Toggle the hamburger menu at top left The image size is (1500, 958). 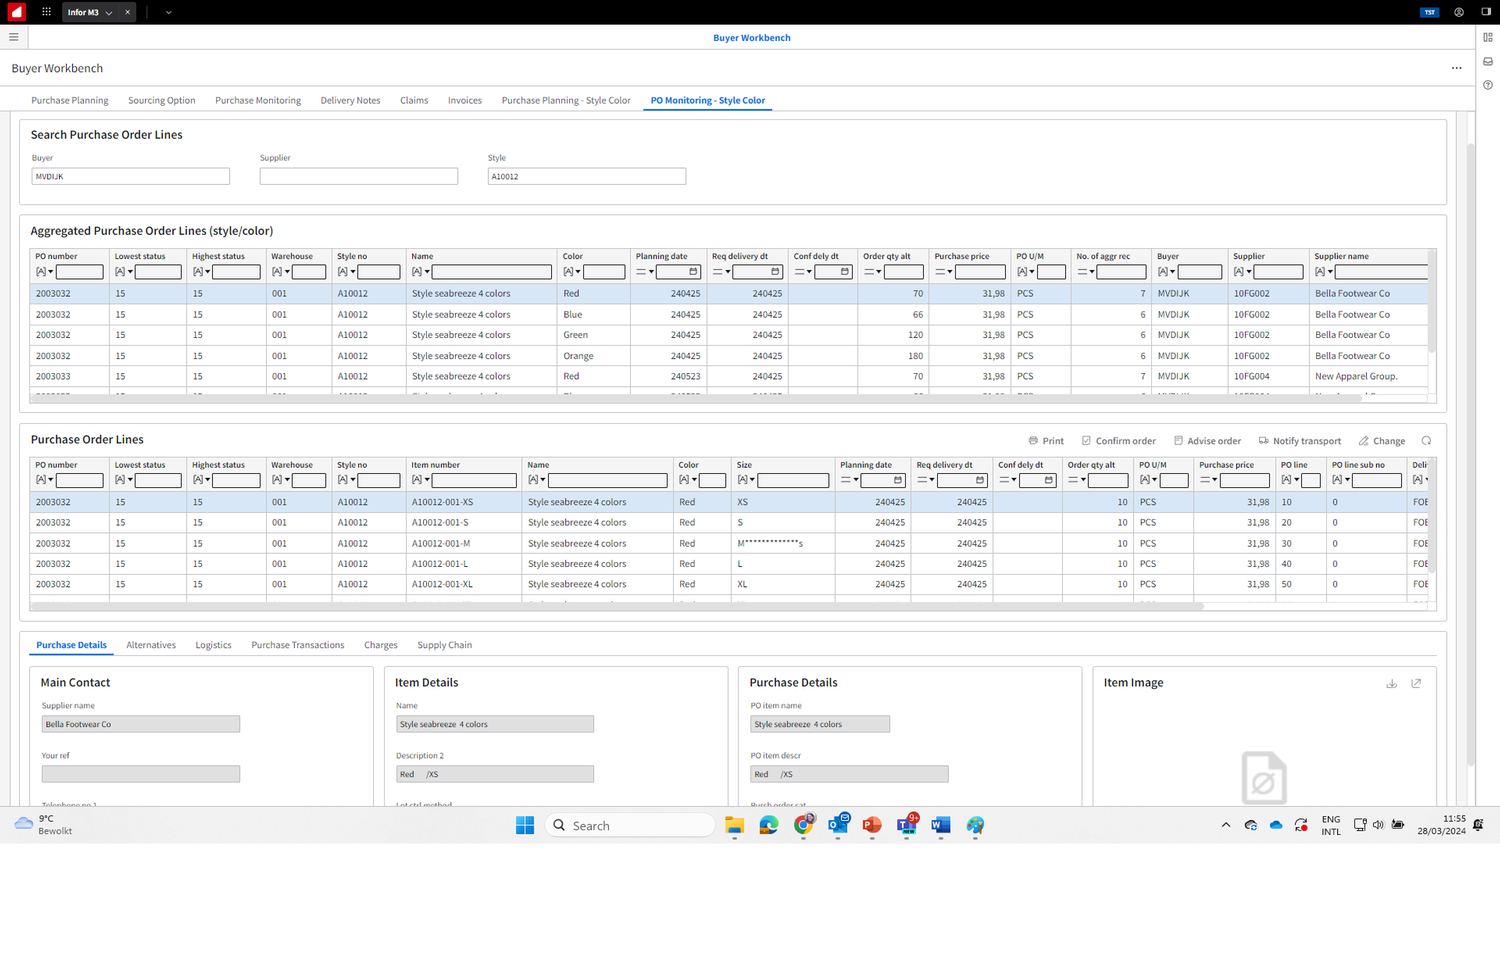[13, 36]
